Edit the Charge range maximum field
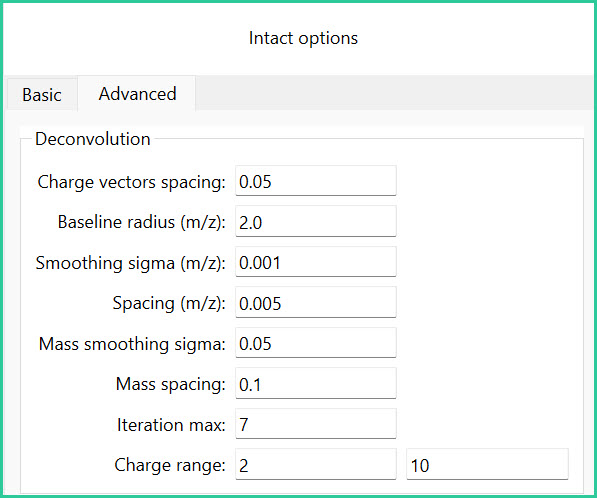 coord(487,464)
